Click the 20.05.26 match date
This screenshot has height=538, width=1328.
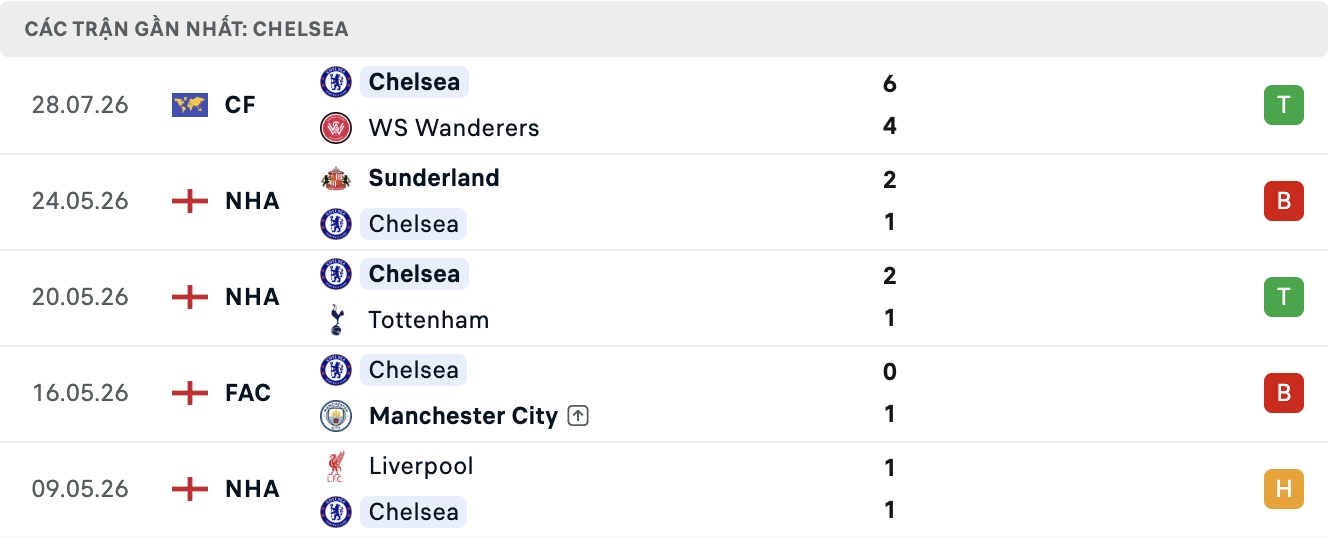[x=80, y=297]
